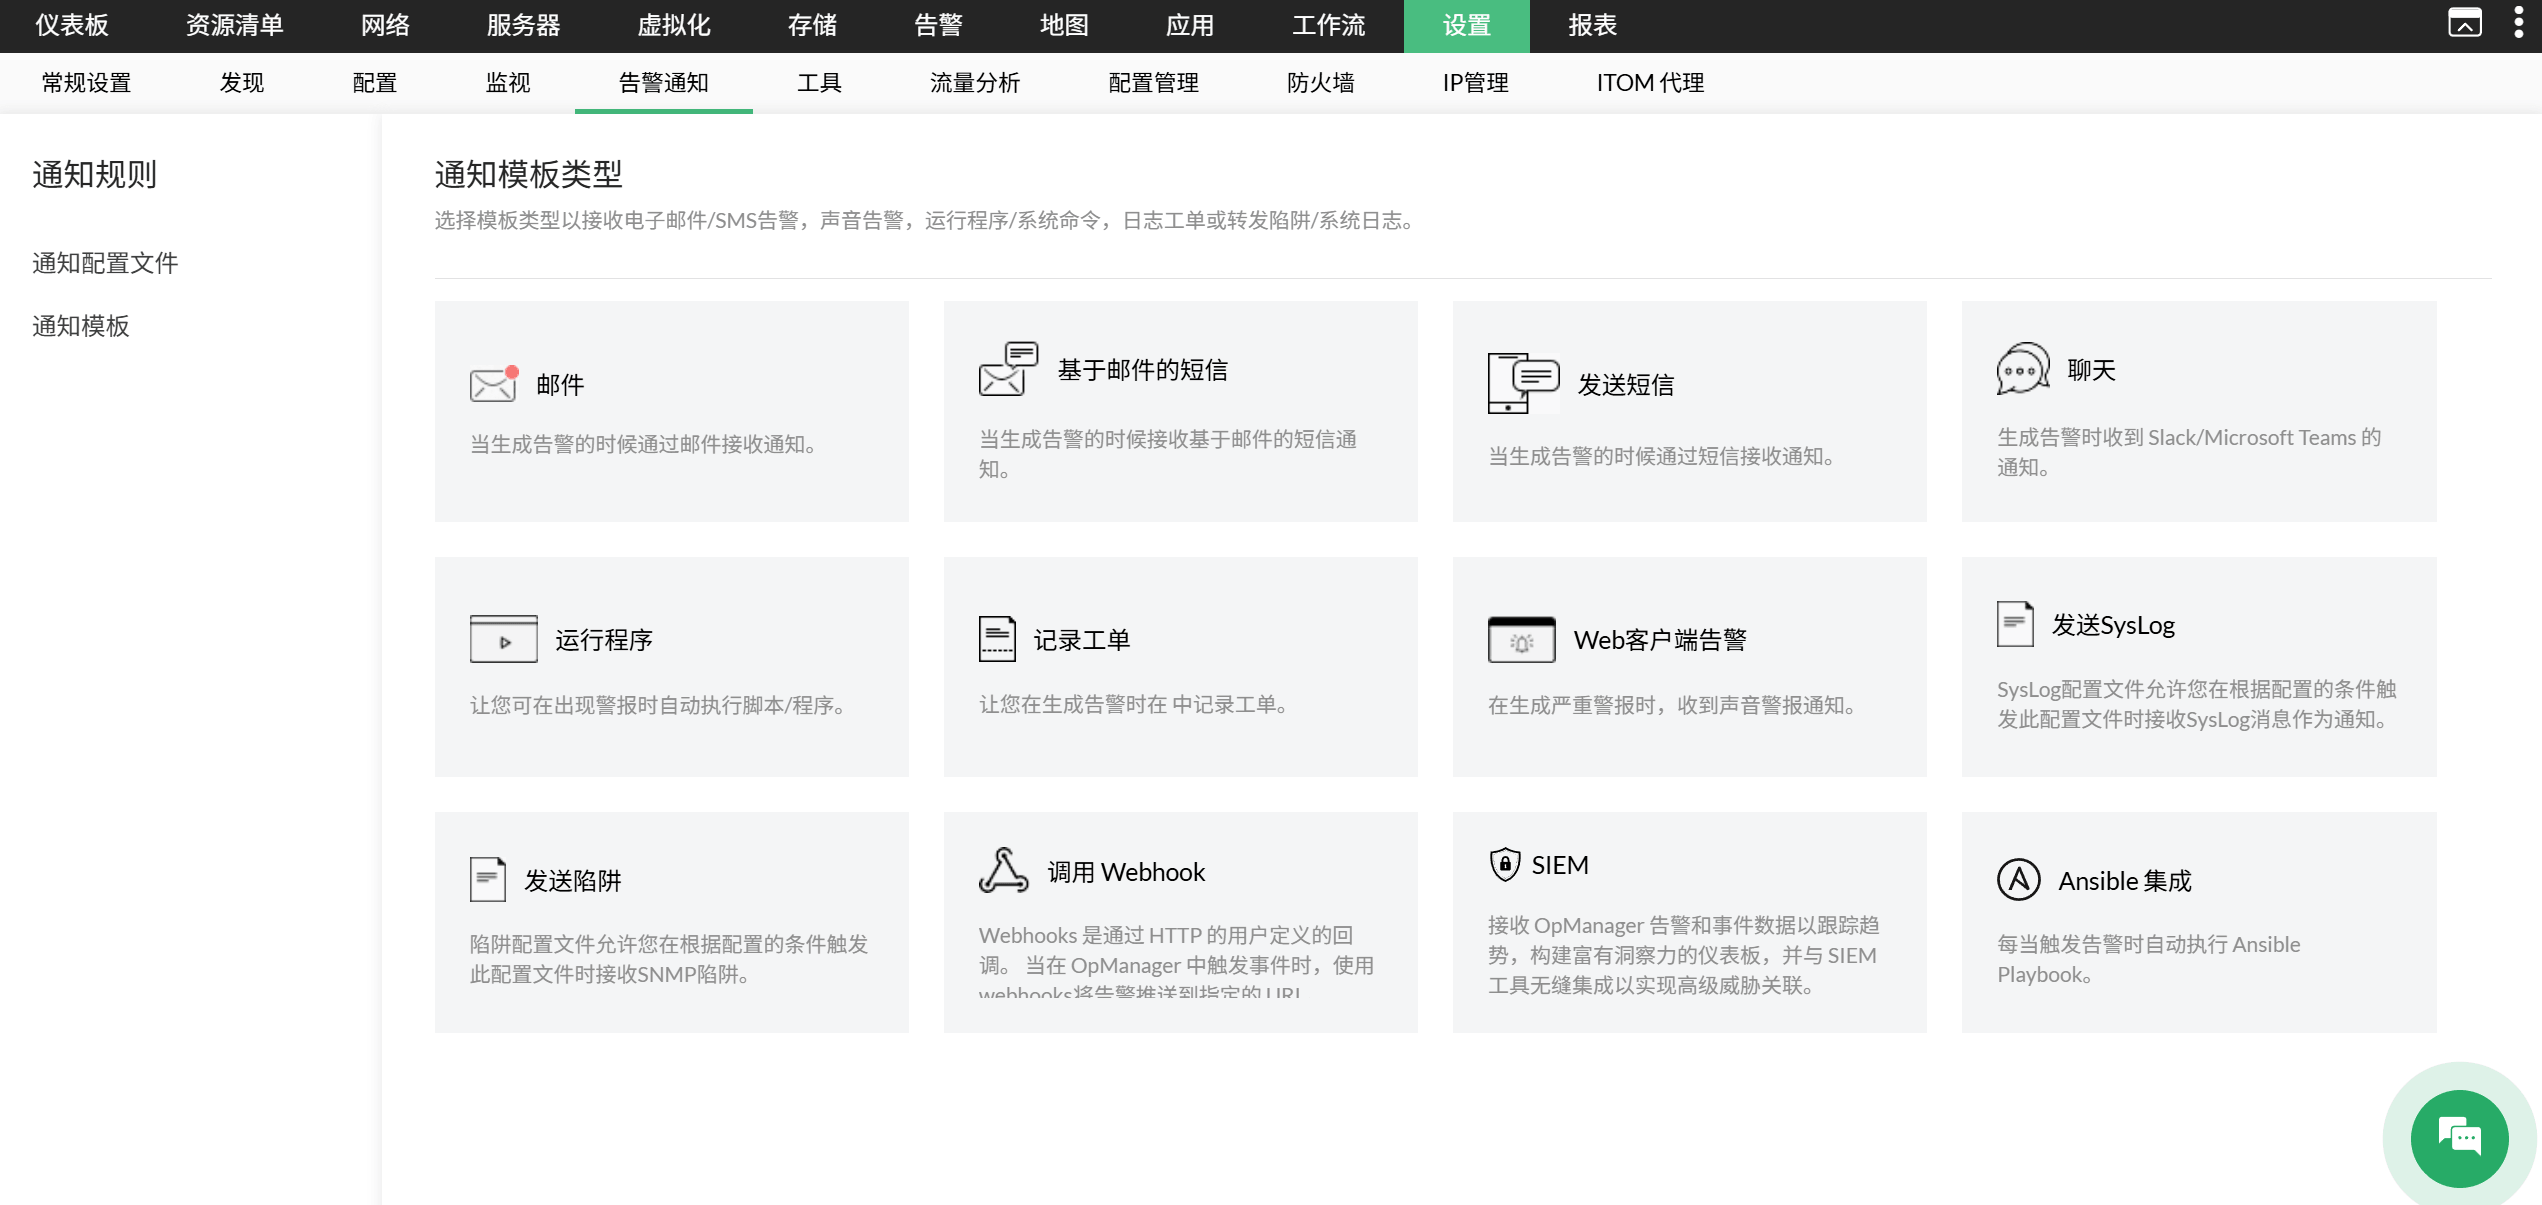Select the 邮件 template title
This screenshot has height=1205, width=2542.
[560, 385]
